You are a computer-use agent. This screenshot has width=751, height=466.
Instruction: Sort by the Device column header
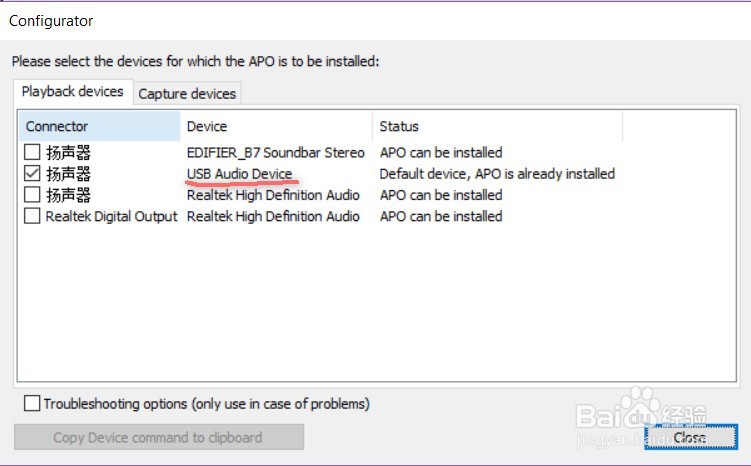[x=276, y=126]
